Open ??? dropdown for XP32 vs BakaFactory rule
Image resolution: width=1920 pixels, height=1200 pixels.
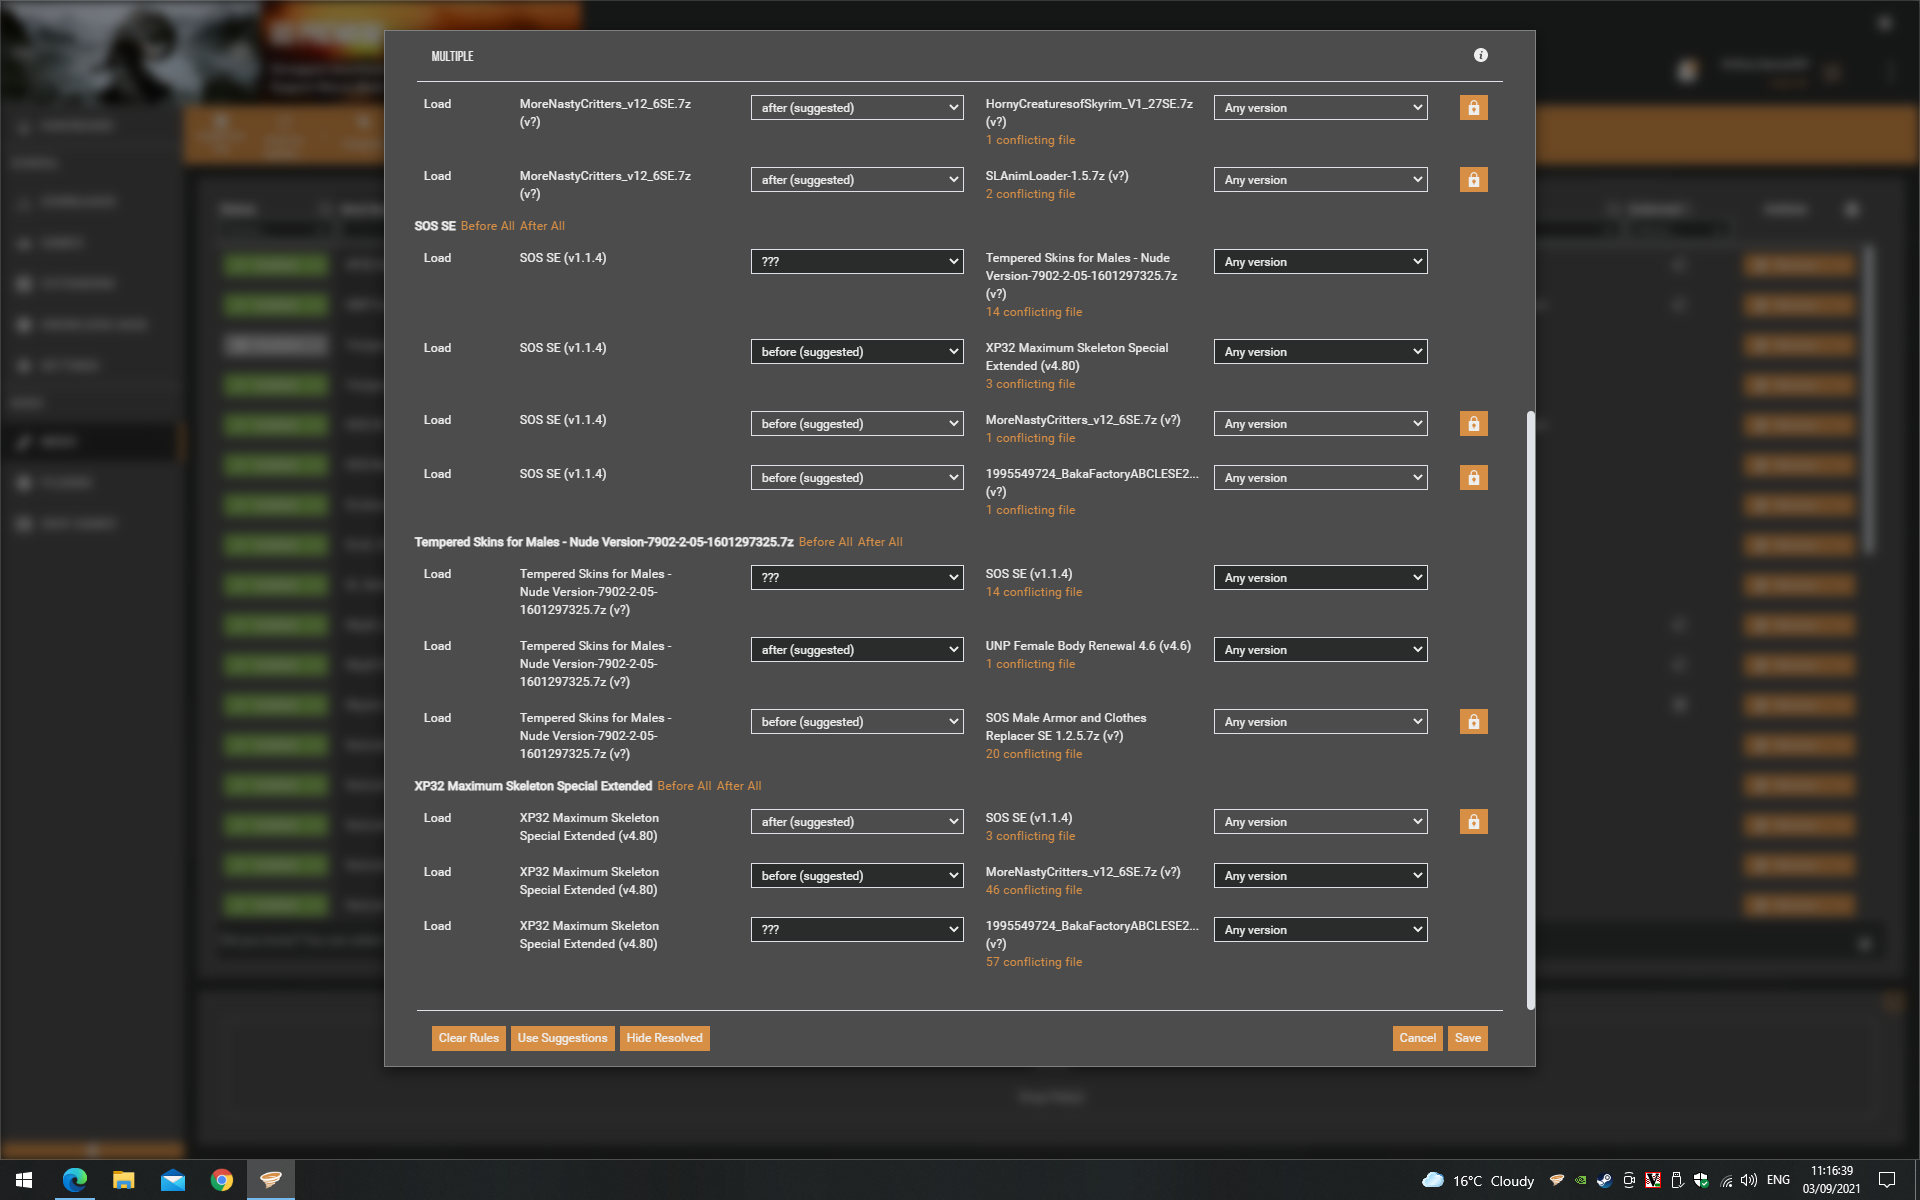tap(857, 930)
